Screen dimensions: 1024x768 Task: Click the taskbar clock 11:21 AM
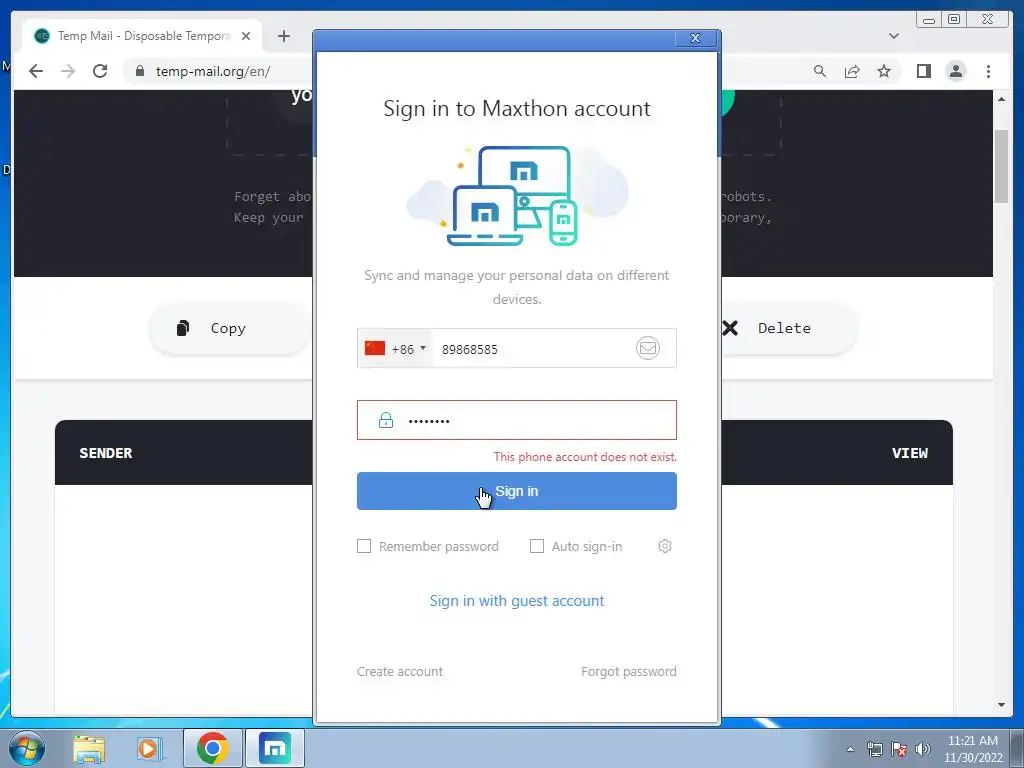click(972, 741)
